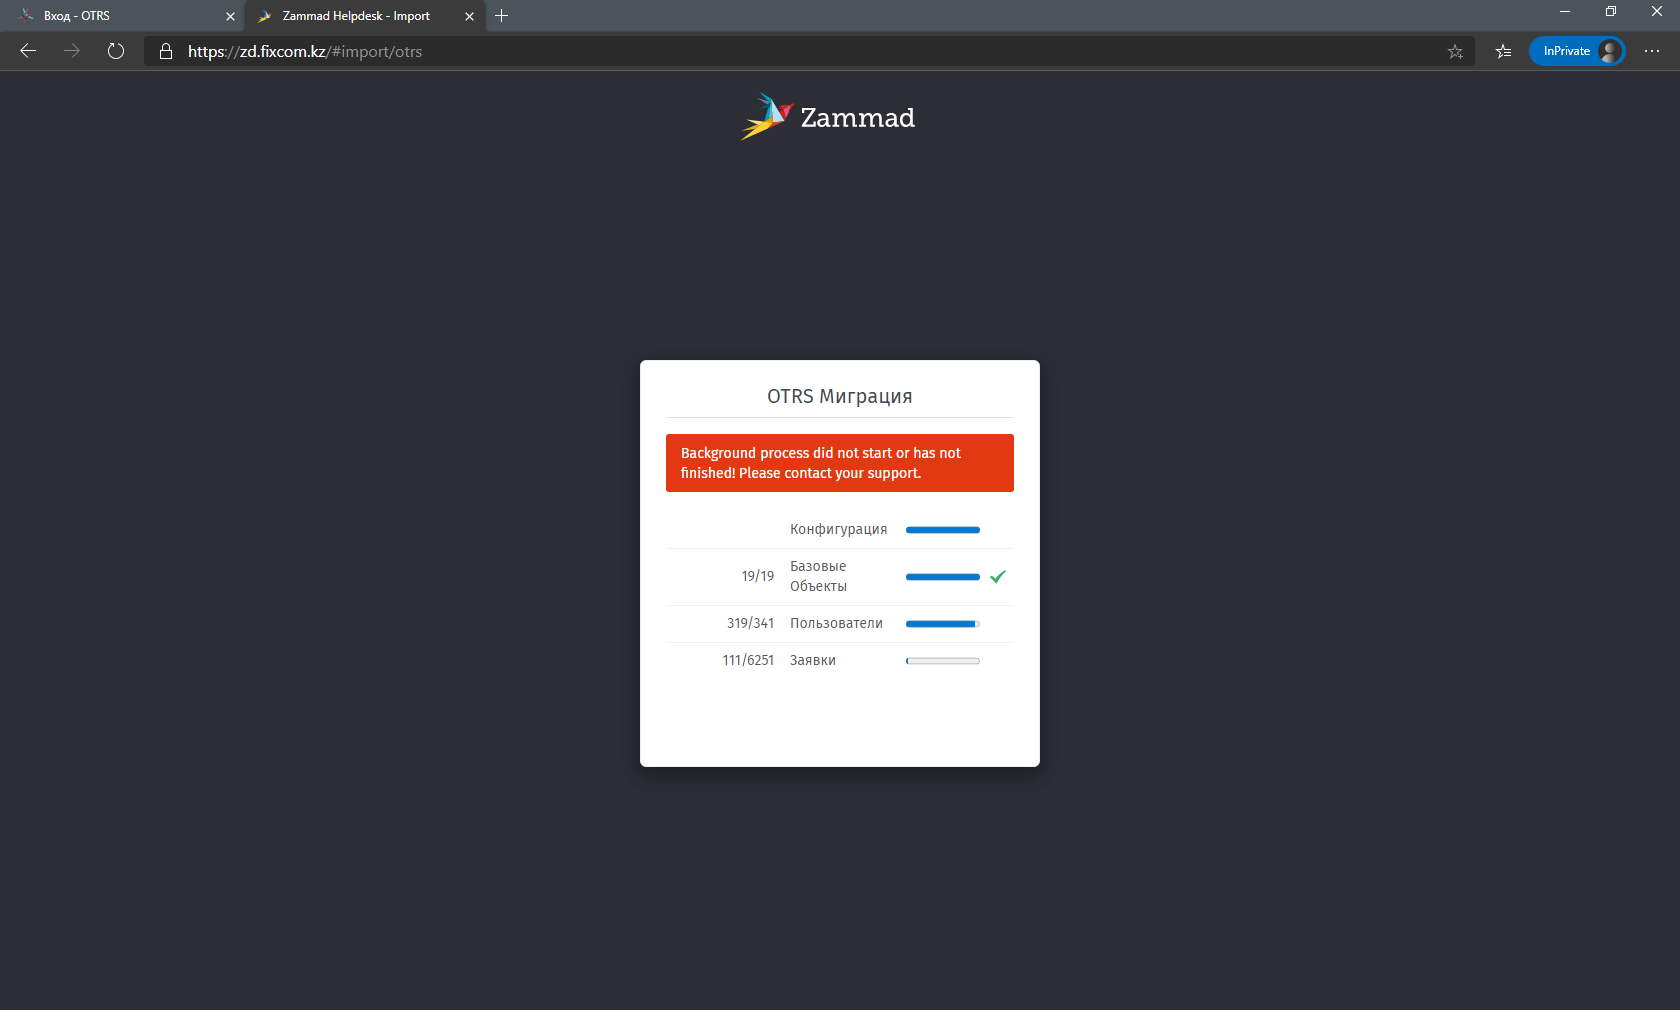Viewport: 1680px width, 1010px height.
Task: Click the 19/19 counter
Action: (757, 576)
